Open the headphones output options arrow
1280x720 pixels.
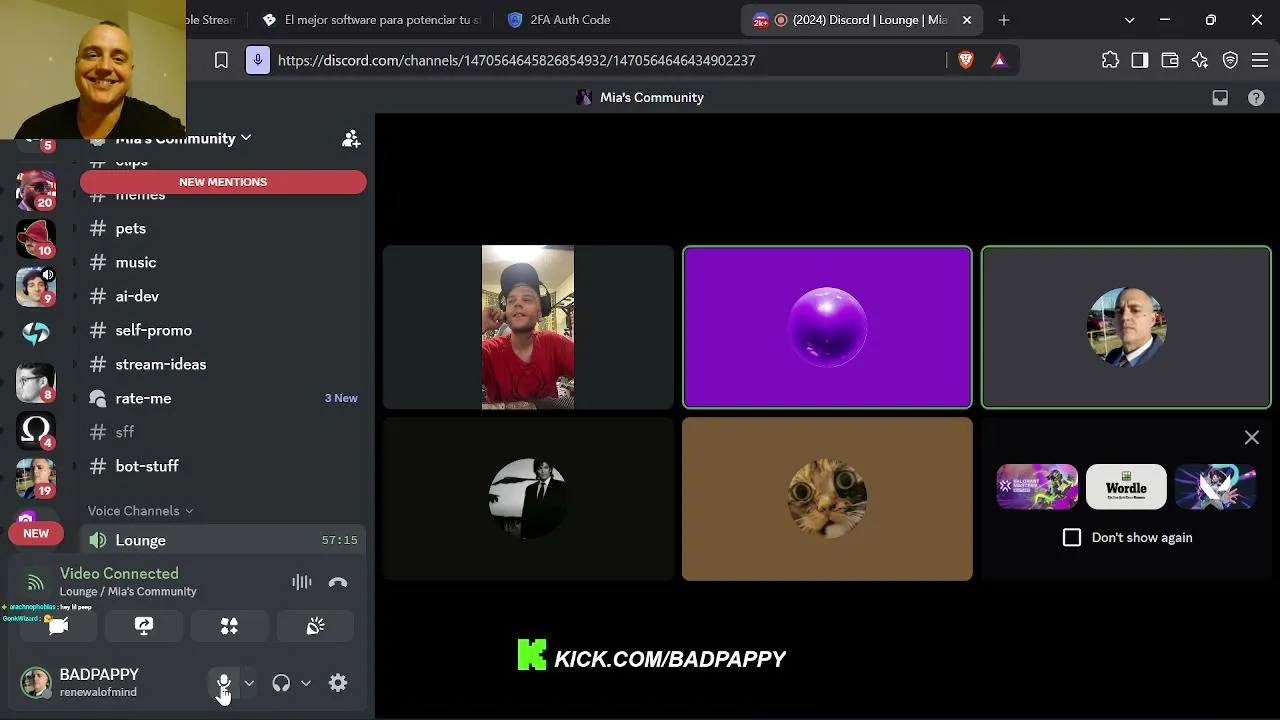tap(306, 683)
